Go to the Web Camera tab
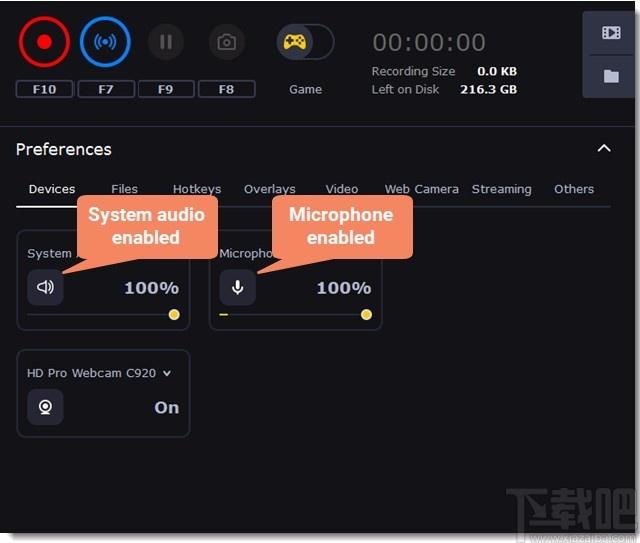This screenshot has width=640, height=543. coord(422,189)
